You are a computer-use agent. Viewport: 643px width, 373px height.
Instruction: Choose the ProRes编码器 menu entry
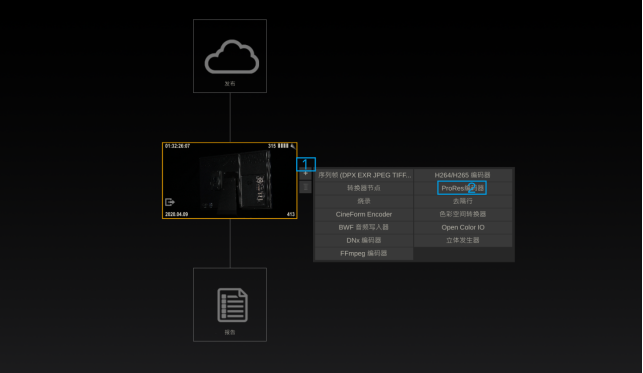click(463, 188)
